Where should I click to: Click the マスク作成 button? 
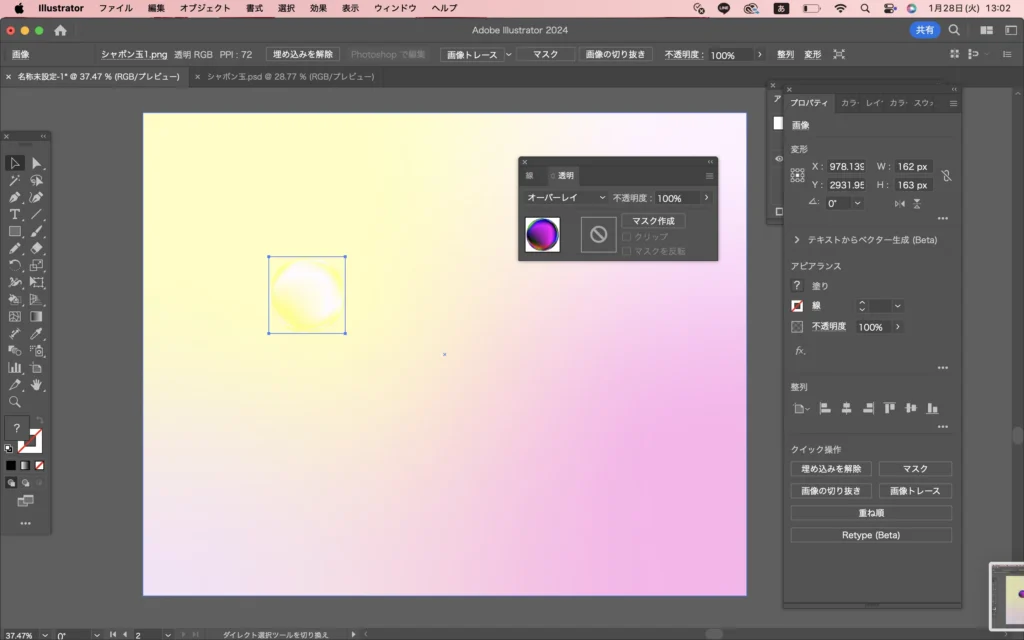click(653, 220)
